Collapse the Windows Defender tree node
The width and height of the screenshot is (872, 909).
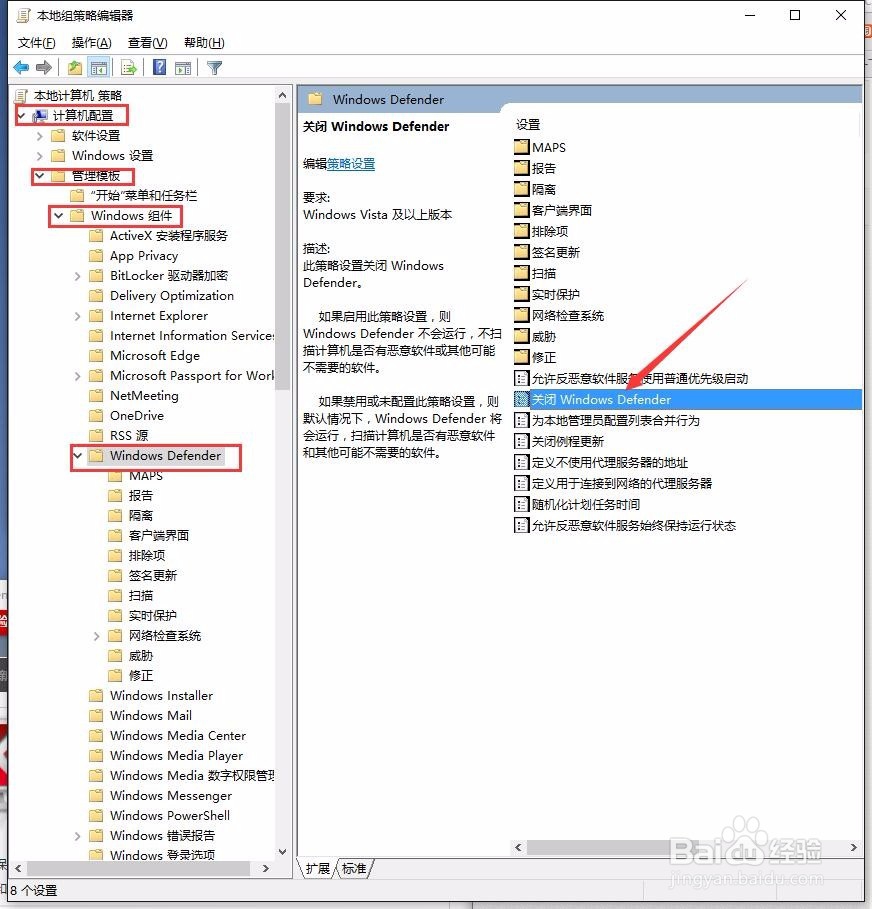point(78,456)
